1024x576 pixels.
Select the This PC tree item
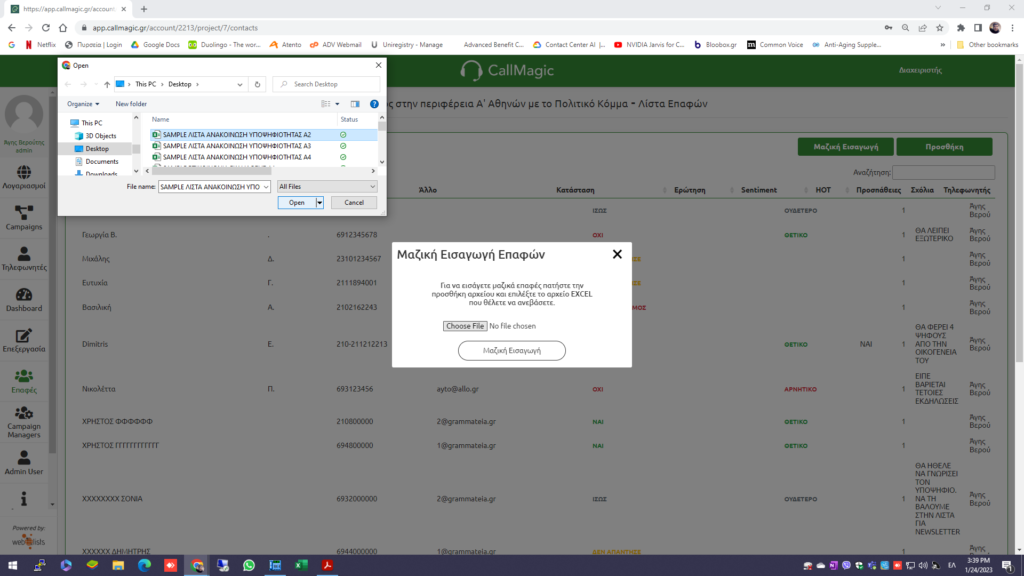pos(90,122)
